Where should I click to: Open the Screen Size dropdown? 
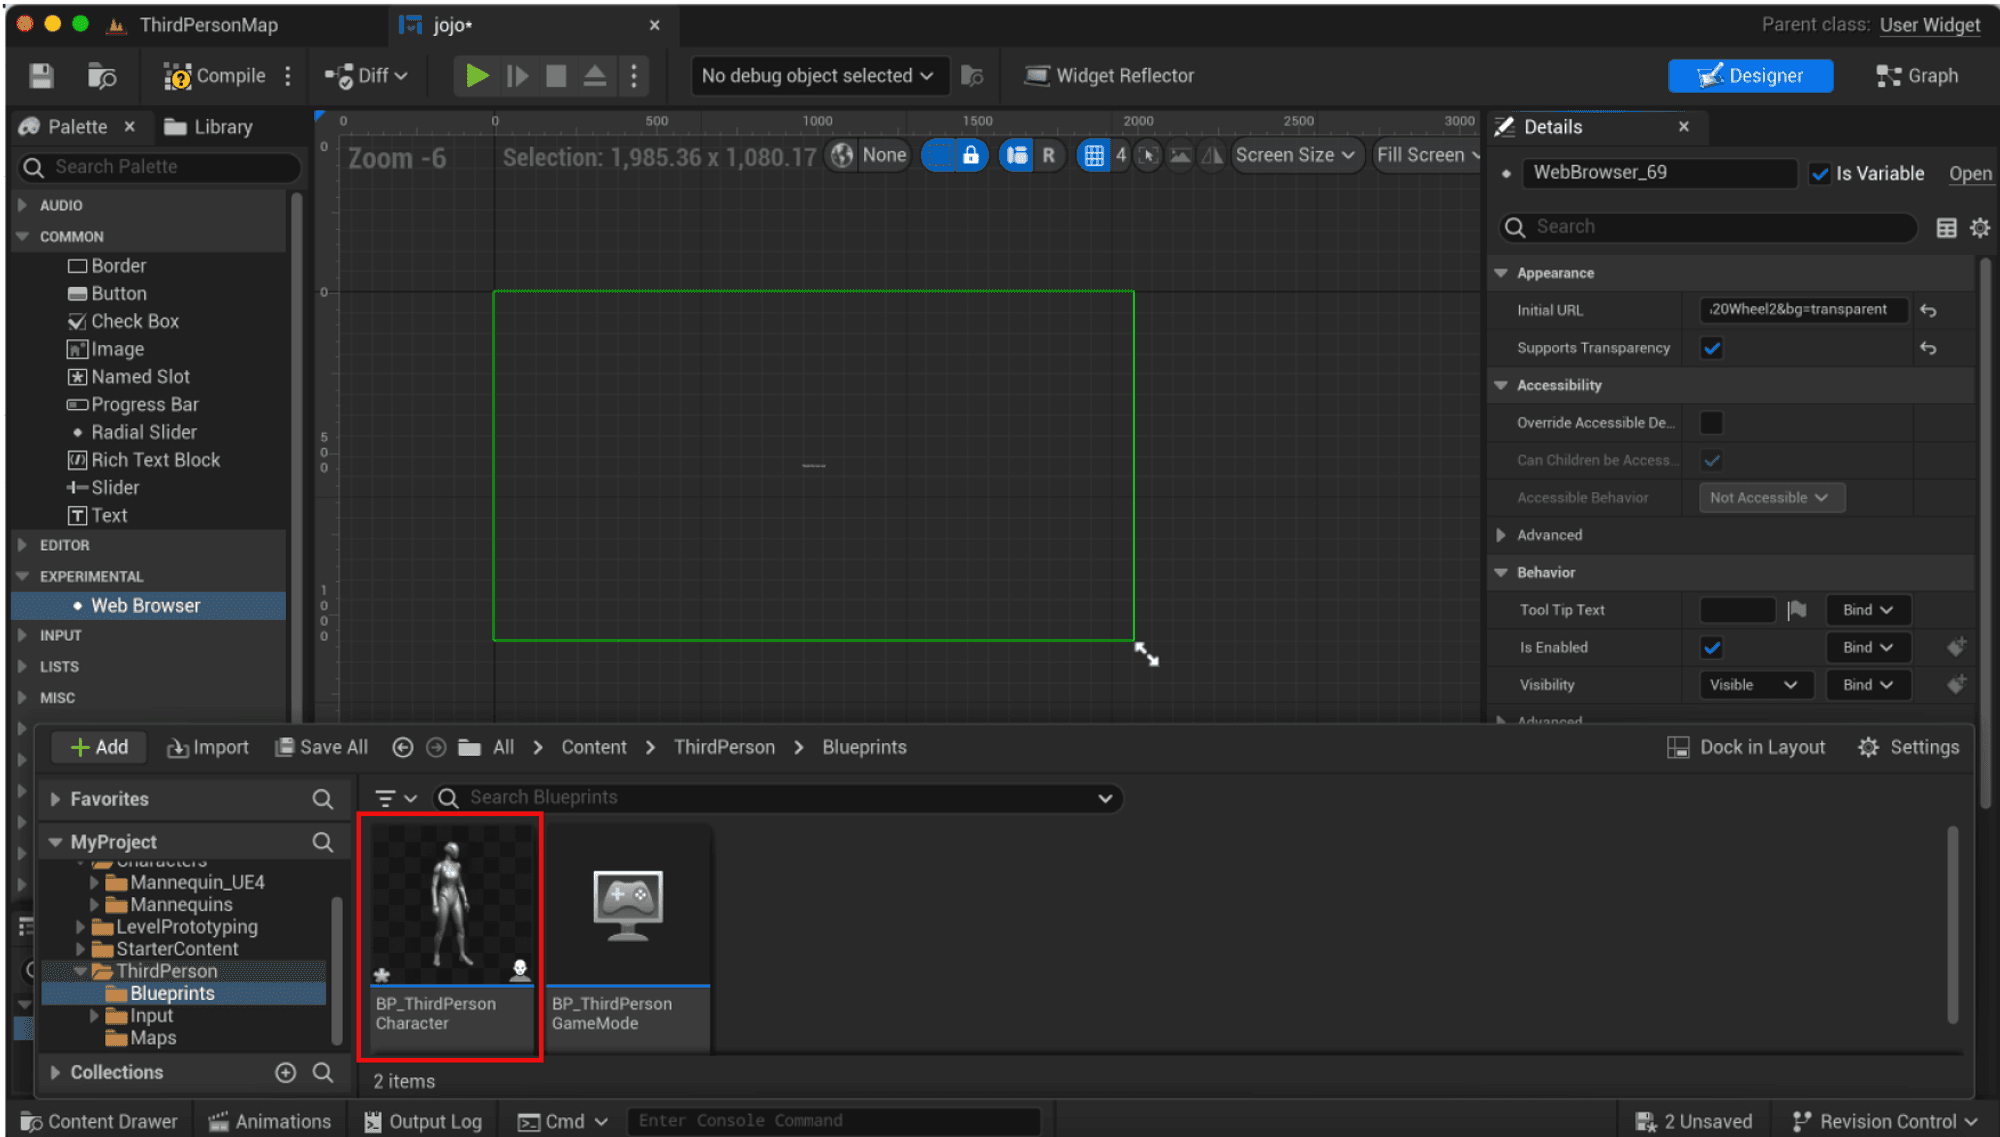(1296, 155)
